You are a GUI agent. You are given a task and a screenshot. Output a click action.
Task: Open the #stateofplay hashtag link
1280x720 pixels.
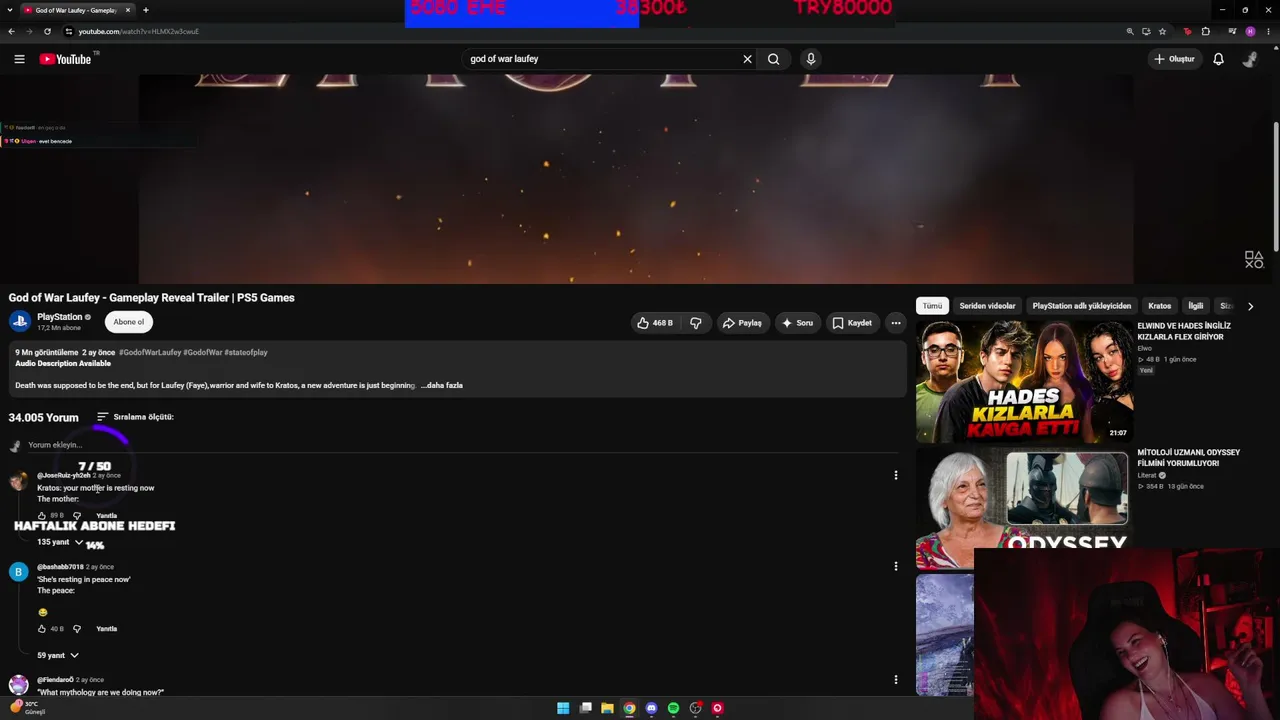click(246, 352)
